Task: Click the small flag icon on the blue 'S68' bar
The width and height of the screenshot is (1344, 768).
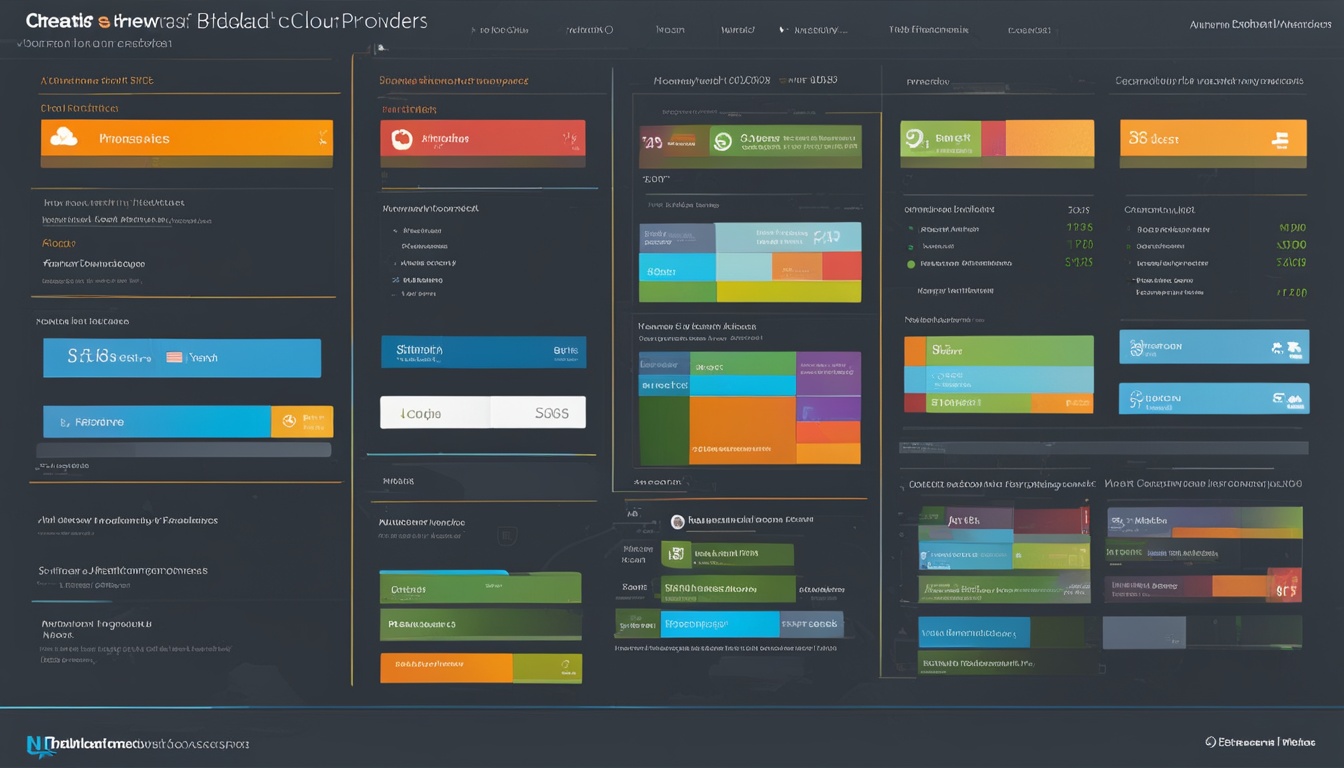Action: click(x=174, y=357)
